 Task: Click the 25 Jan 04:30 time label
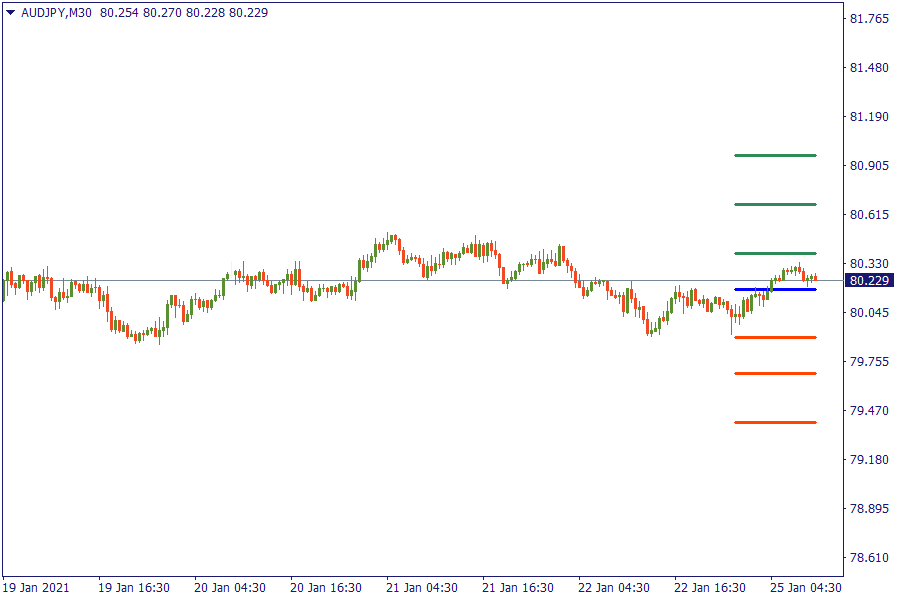pyautogui.click(x=805, y=587)
